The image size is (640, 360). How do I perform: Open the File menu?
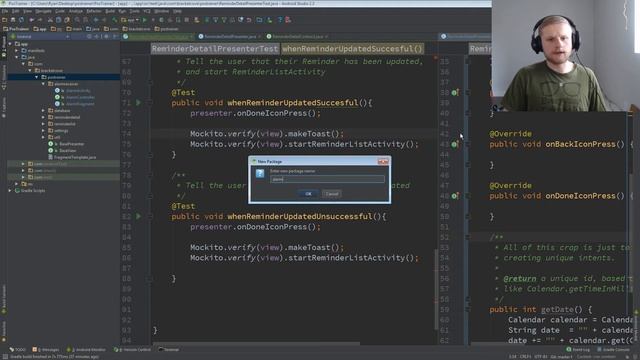pyautogui.click(x=5, y=11)
